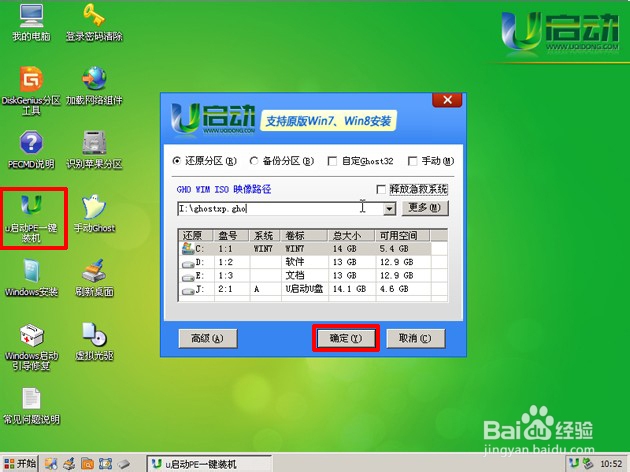
Task: Enable the 释放急救系统 checkbox
Action: pyautogui.click(x=381, y=189)
